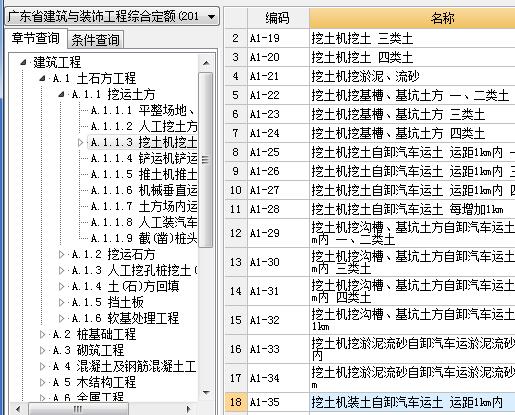Select A.1.1.9 截(凿)桩头 tree item
515x415 pixels.
coord(144,238)
